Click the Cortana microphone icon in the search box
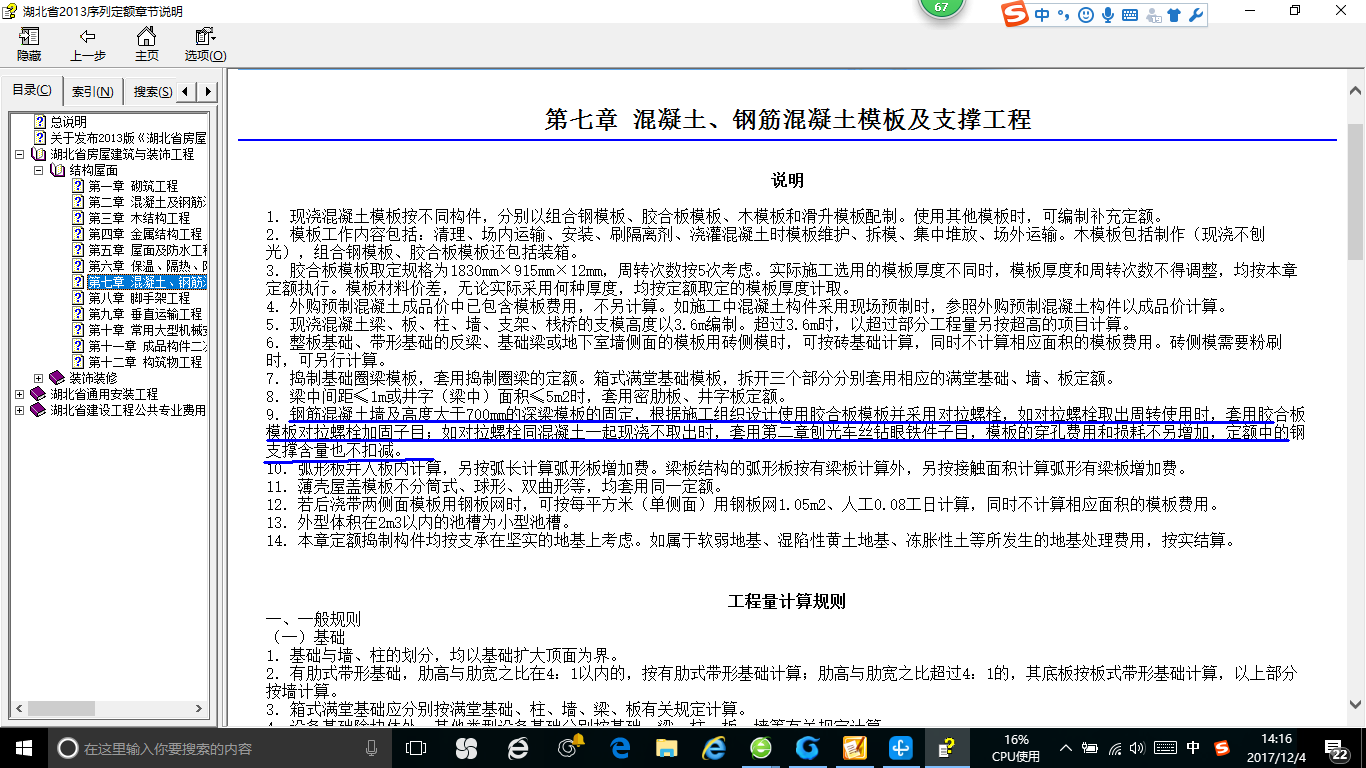 click(372, 748)
